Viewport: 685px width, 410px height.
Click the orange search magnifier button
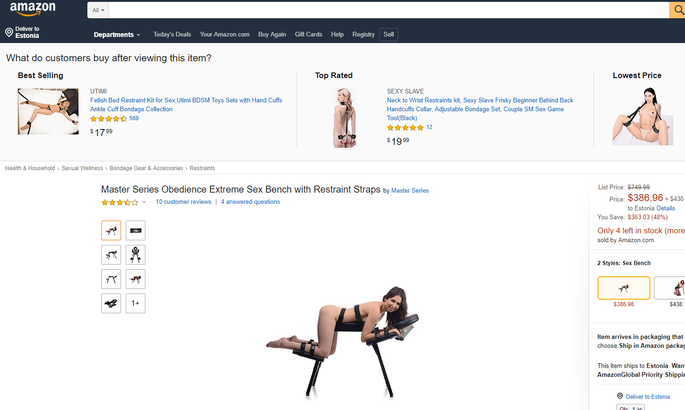tap(677, 10)
